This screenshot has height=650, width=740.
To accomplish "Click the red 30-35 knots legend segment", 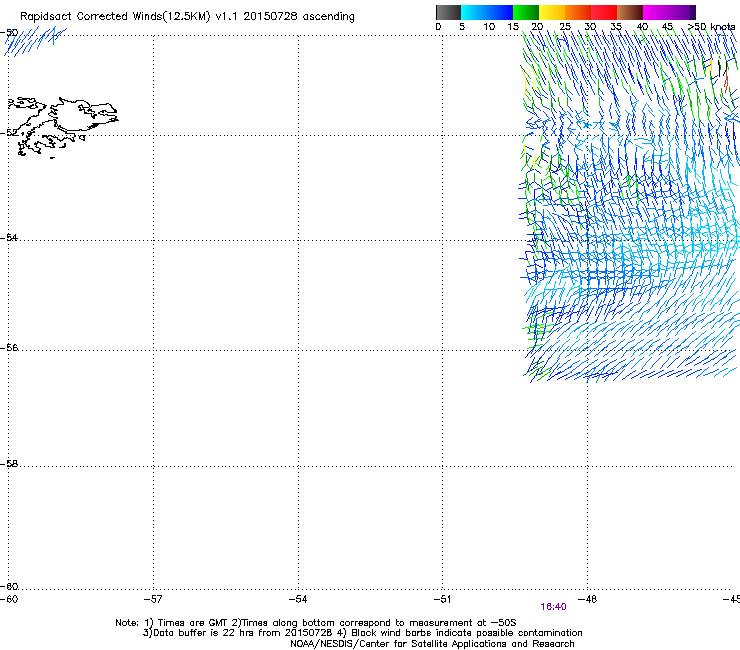I will [604, 12].
